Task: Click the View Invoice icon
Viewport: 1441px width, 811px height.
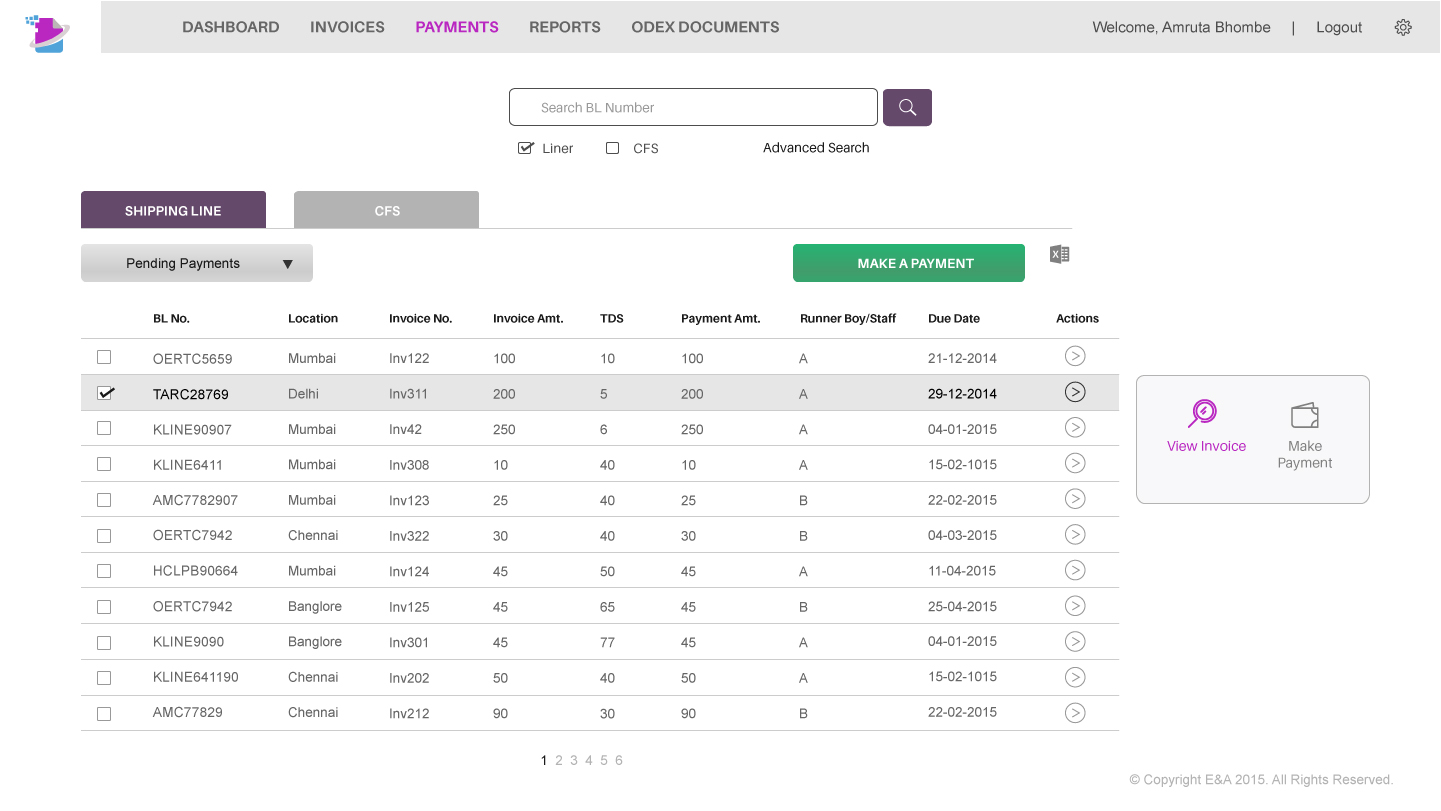Action: click(1203, 414)
